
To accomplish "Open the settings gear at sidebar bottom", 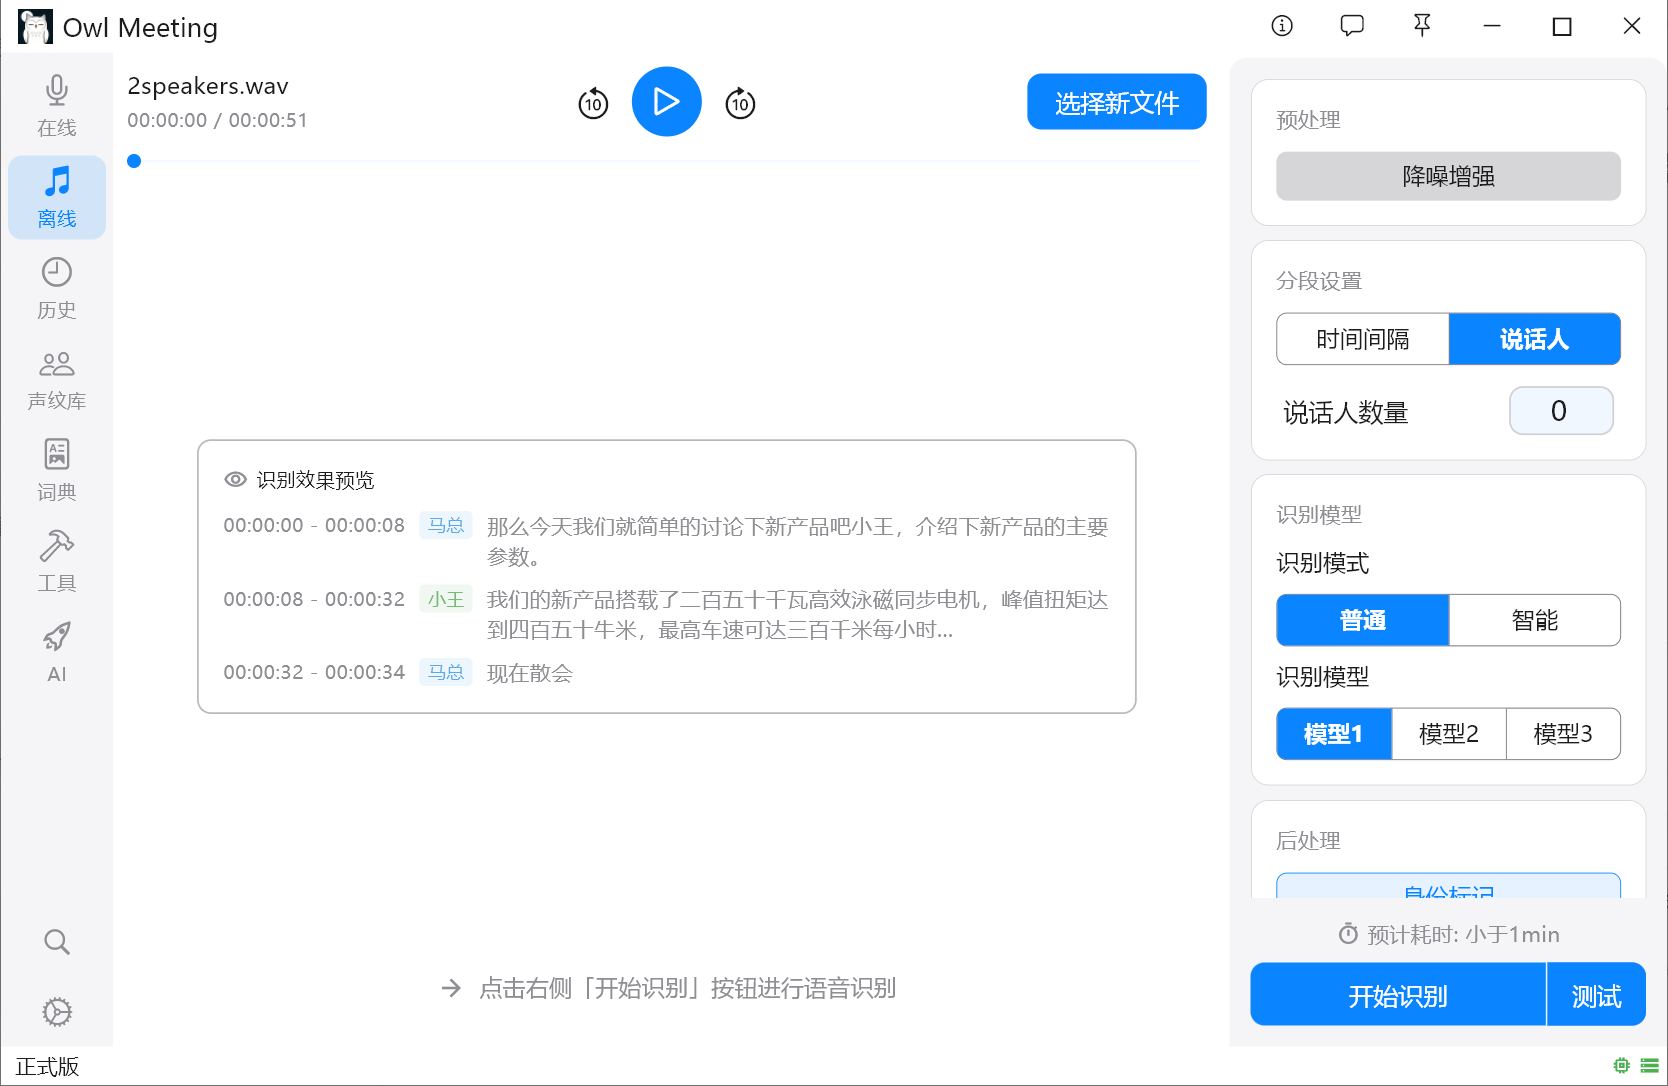I will point(57,1012).
